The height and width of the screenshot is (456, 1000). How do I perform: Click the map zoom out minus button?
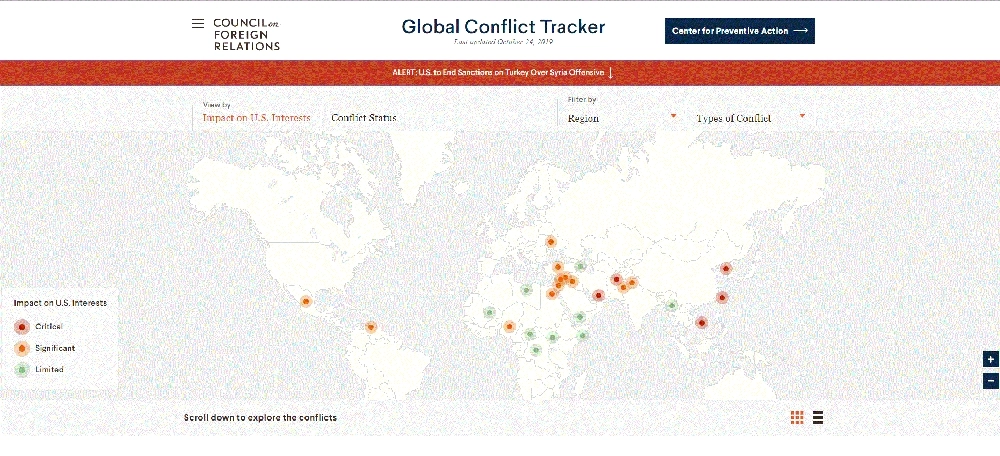tap(990, 380)
